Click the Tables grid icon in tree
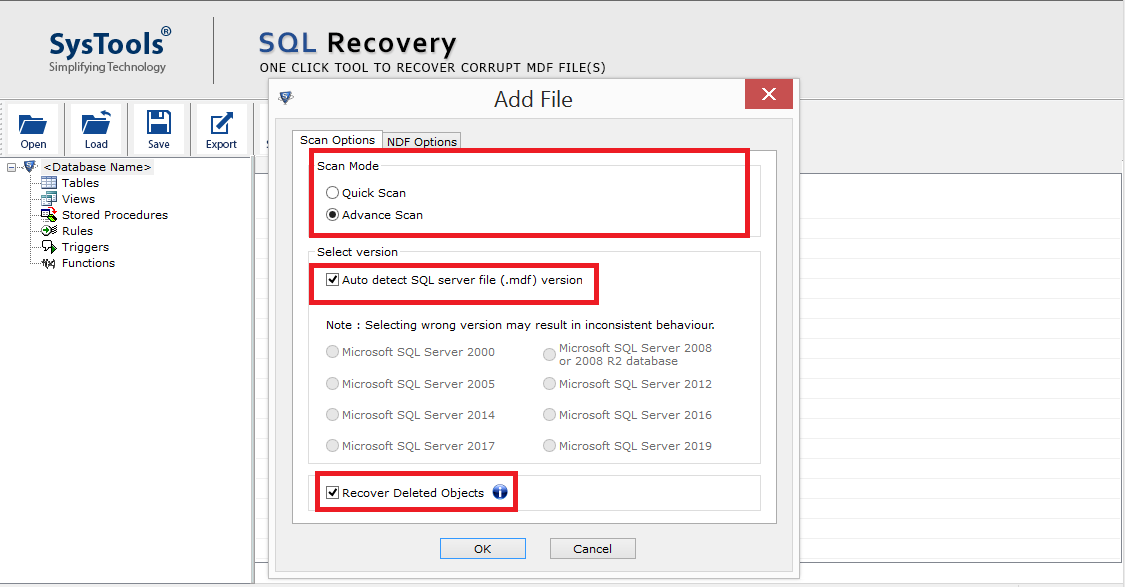 tap(49, 183)
